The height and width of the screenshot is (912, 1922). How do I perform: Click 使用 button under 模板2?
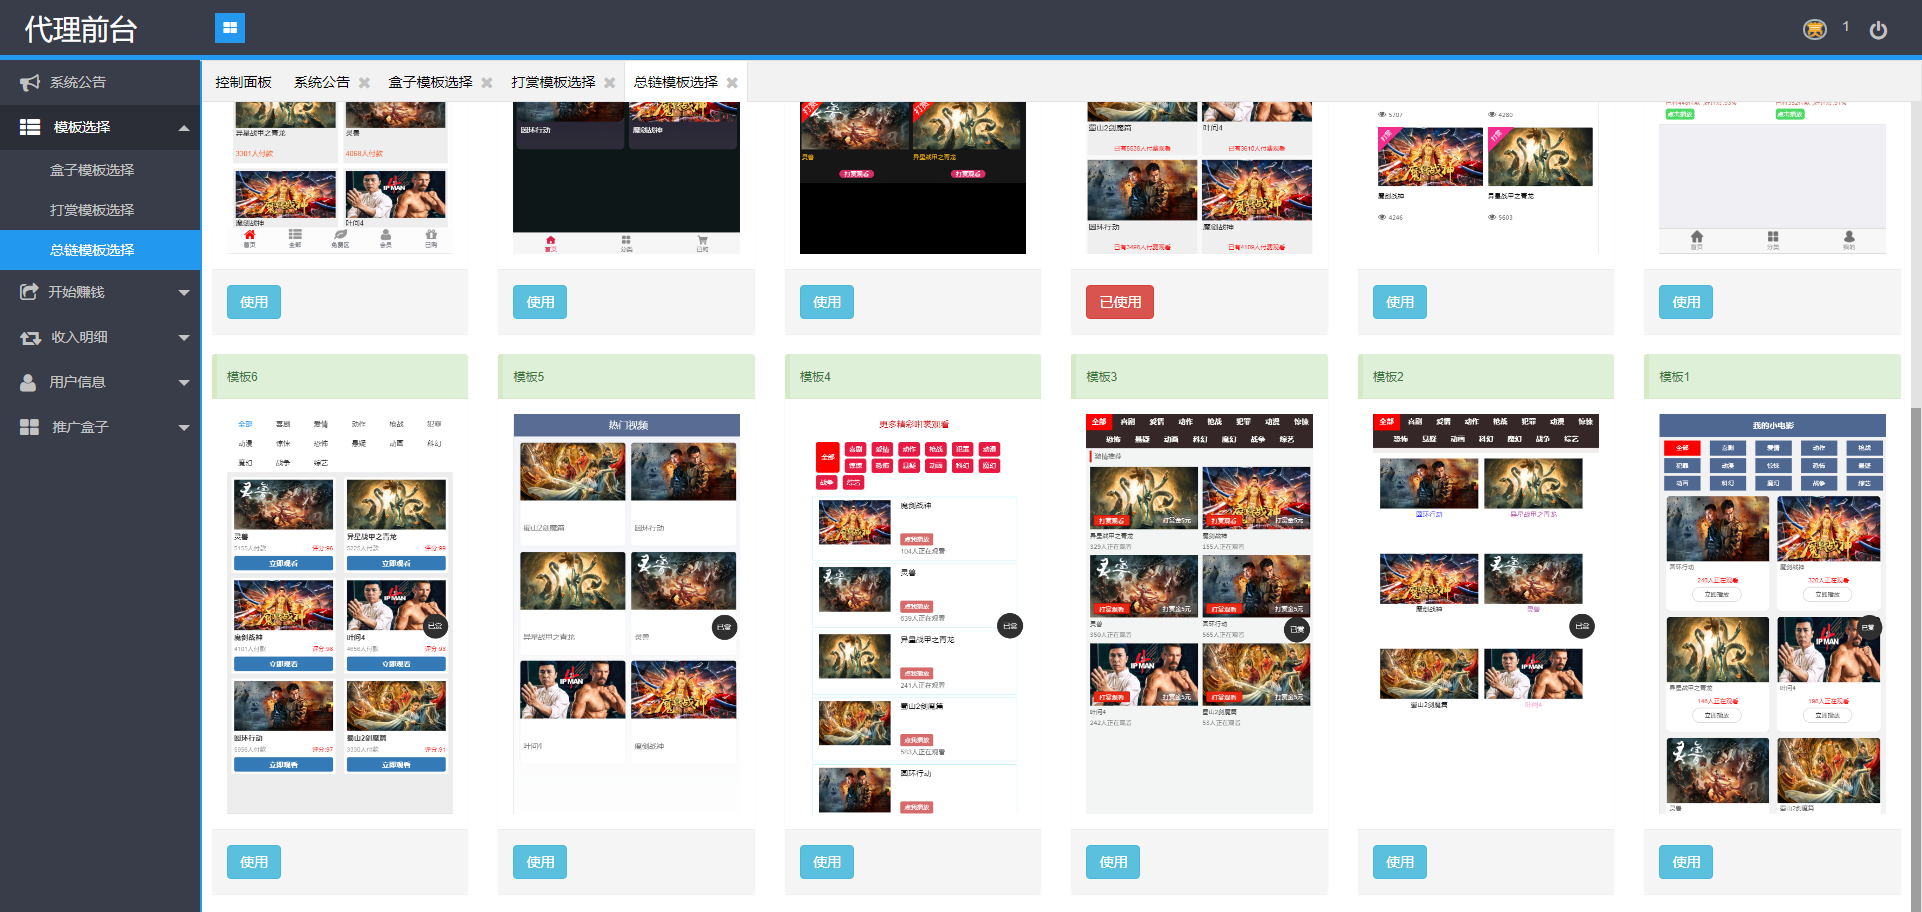(1400, 862)
